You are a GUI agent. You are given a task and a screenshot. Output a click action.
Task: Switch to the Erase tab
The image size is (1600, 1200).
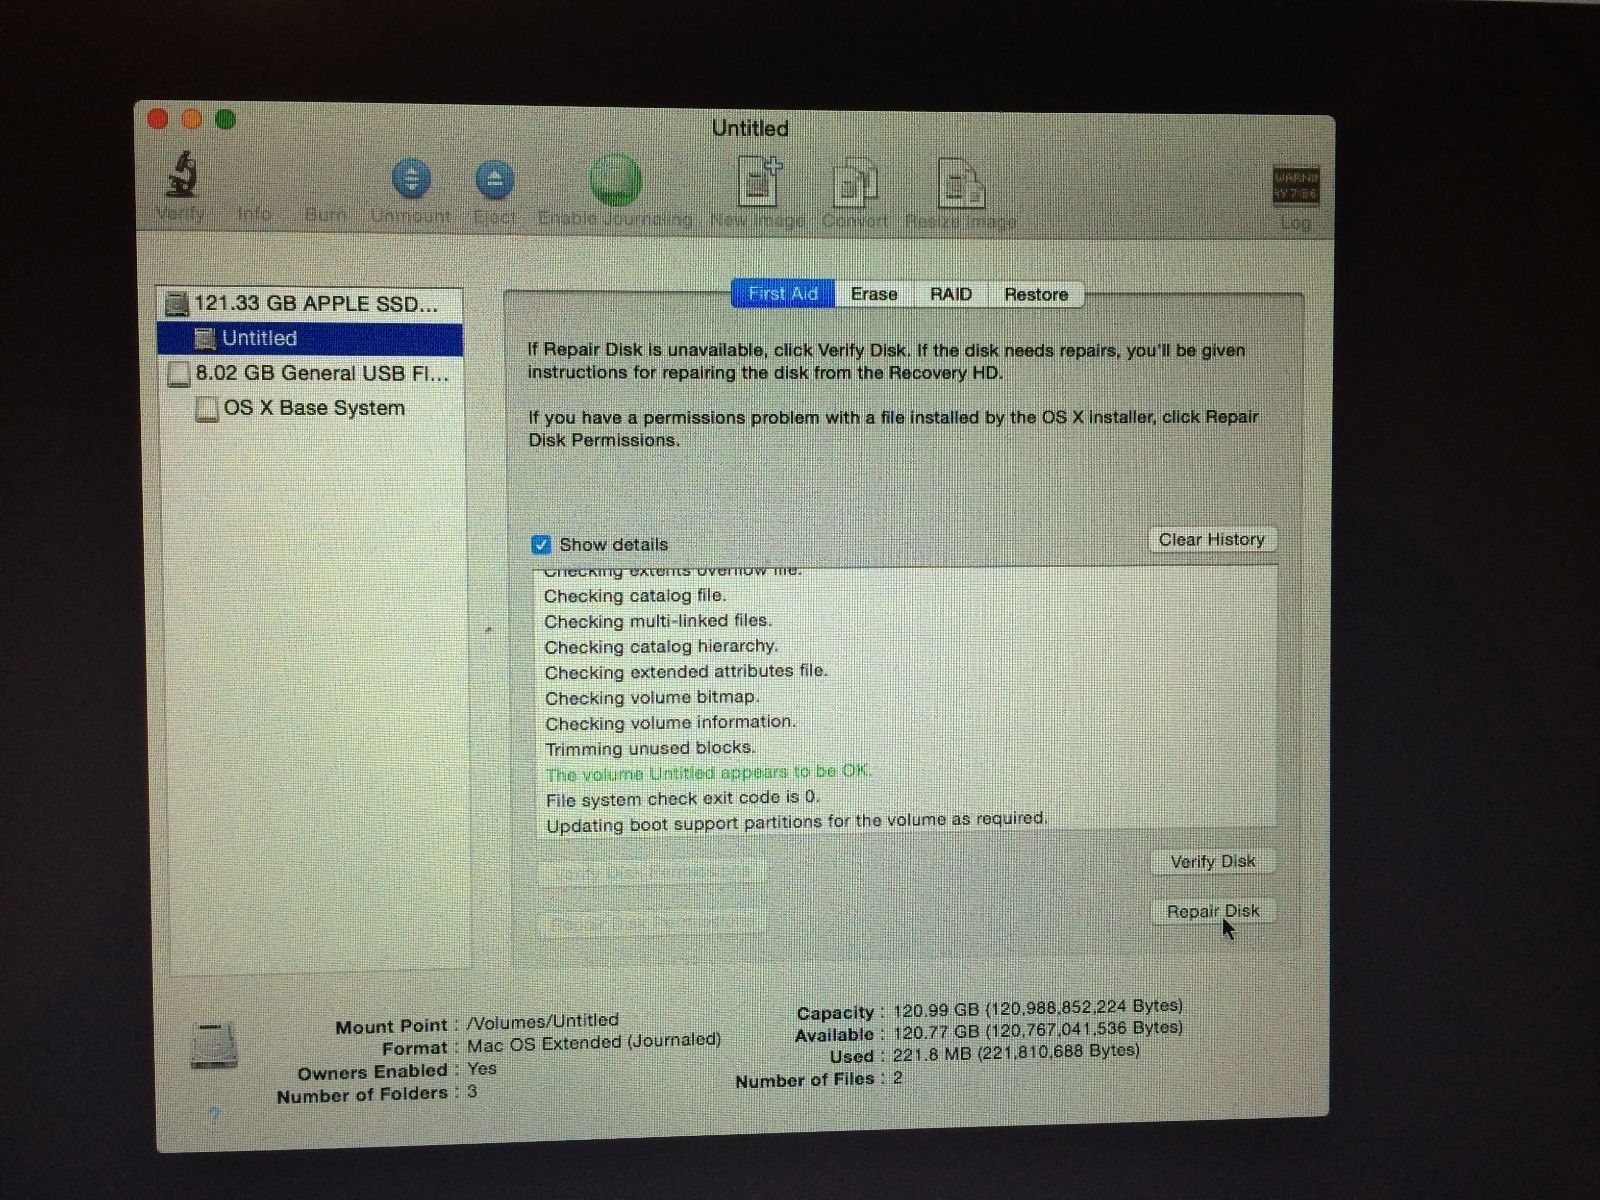pyautogui.click(x=874, y=294)
